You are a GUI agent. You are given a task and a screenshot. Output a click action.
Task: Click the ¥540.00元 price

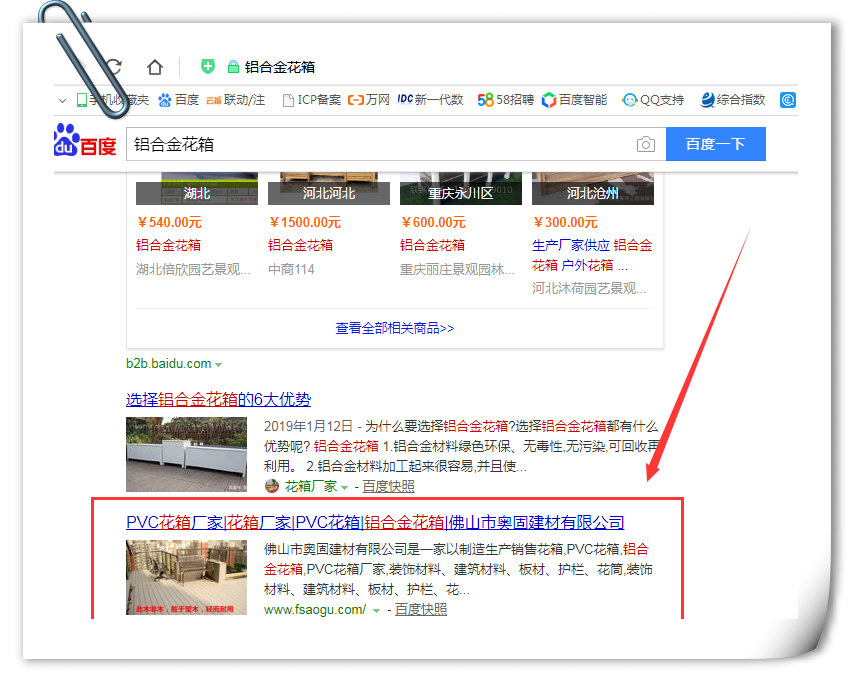click(169, 222)
